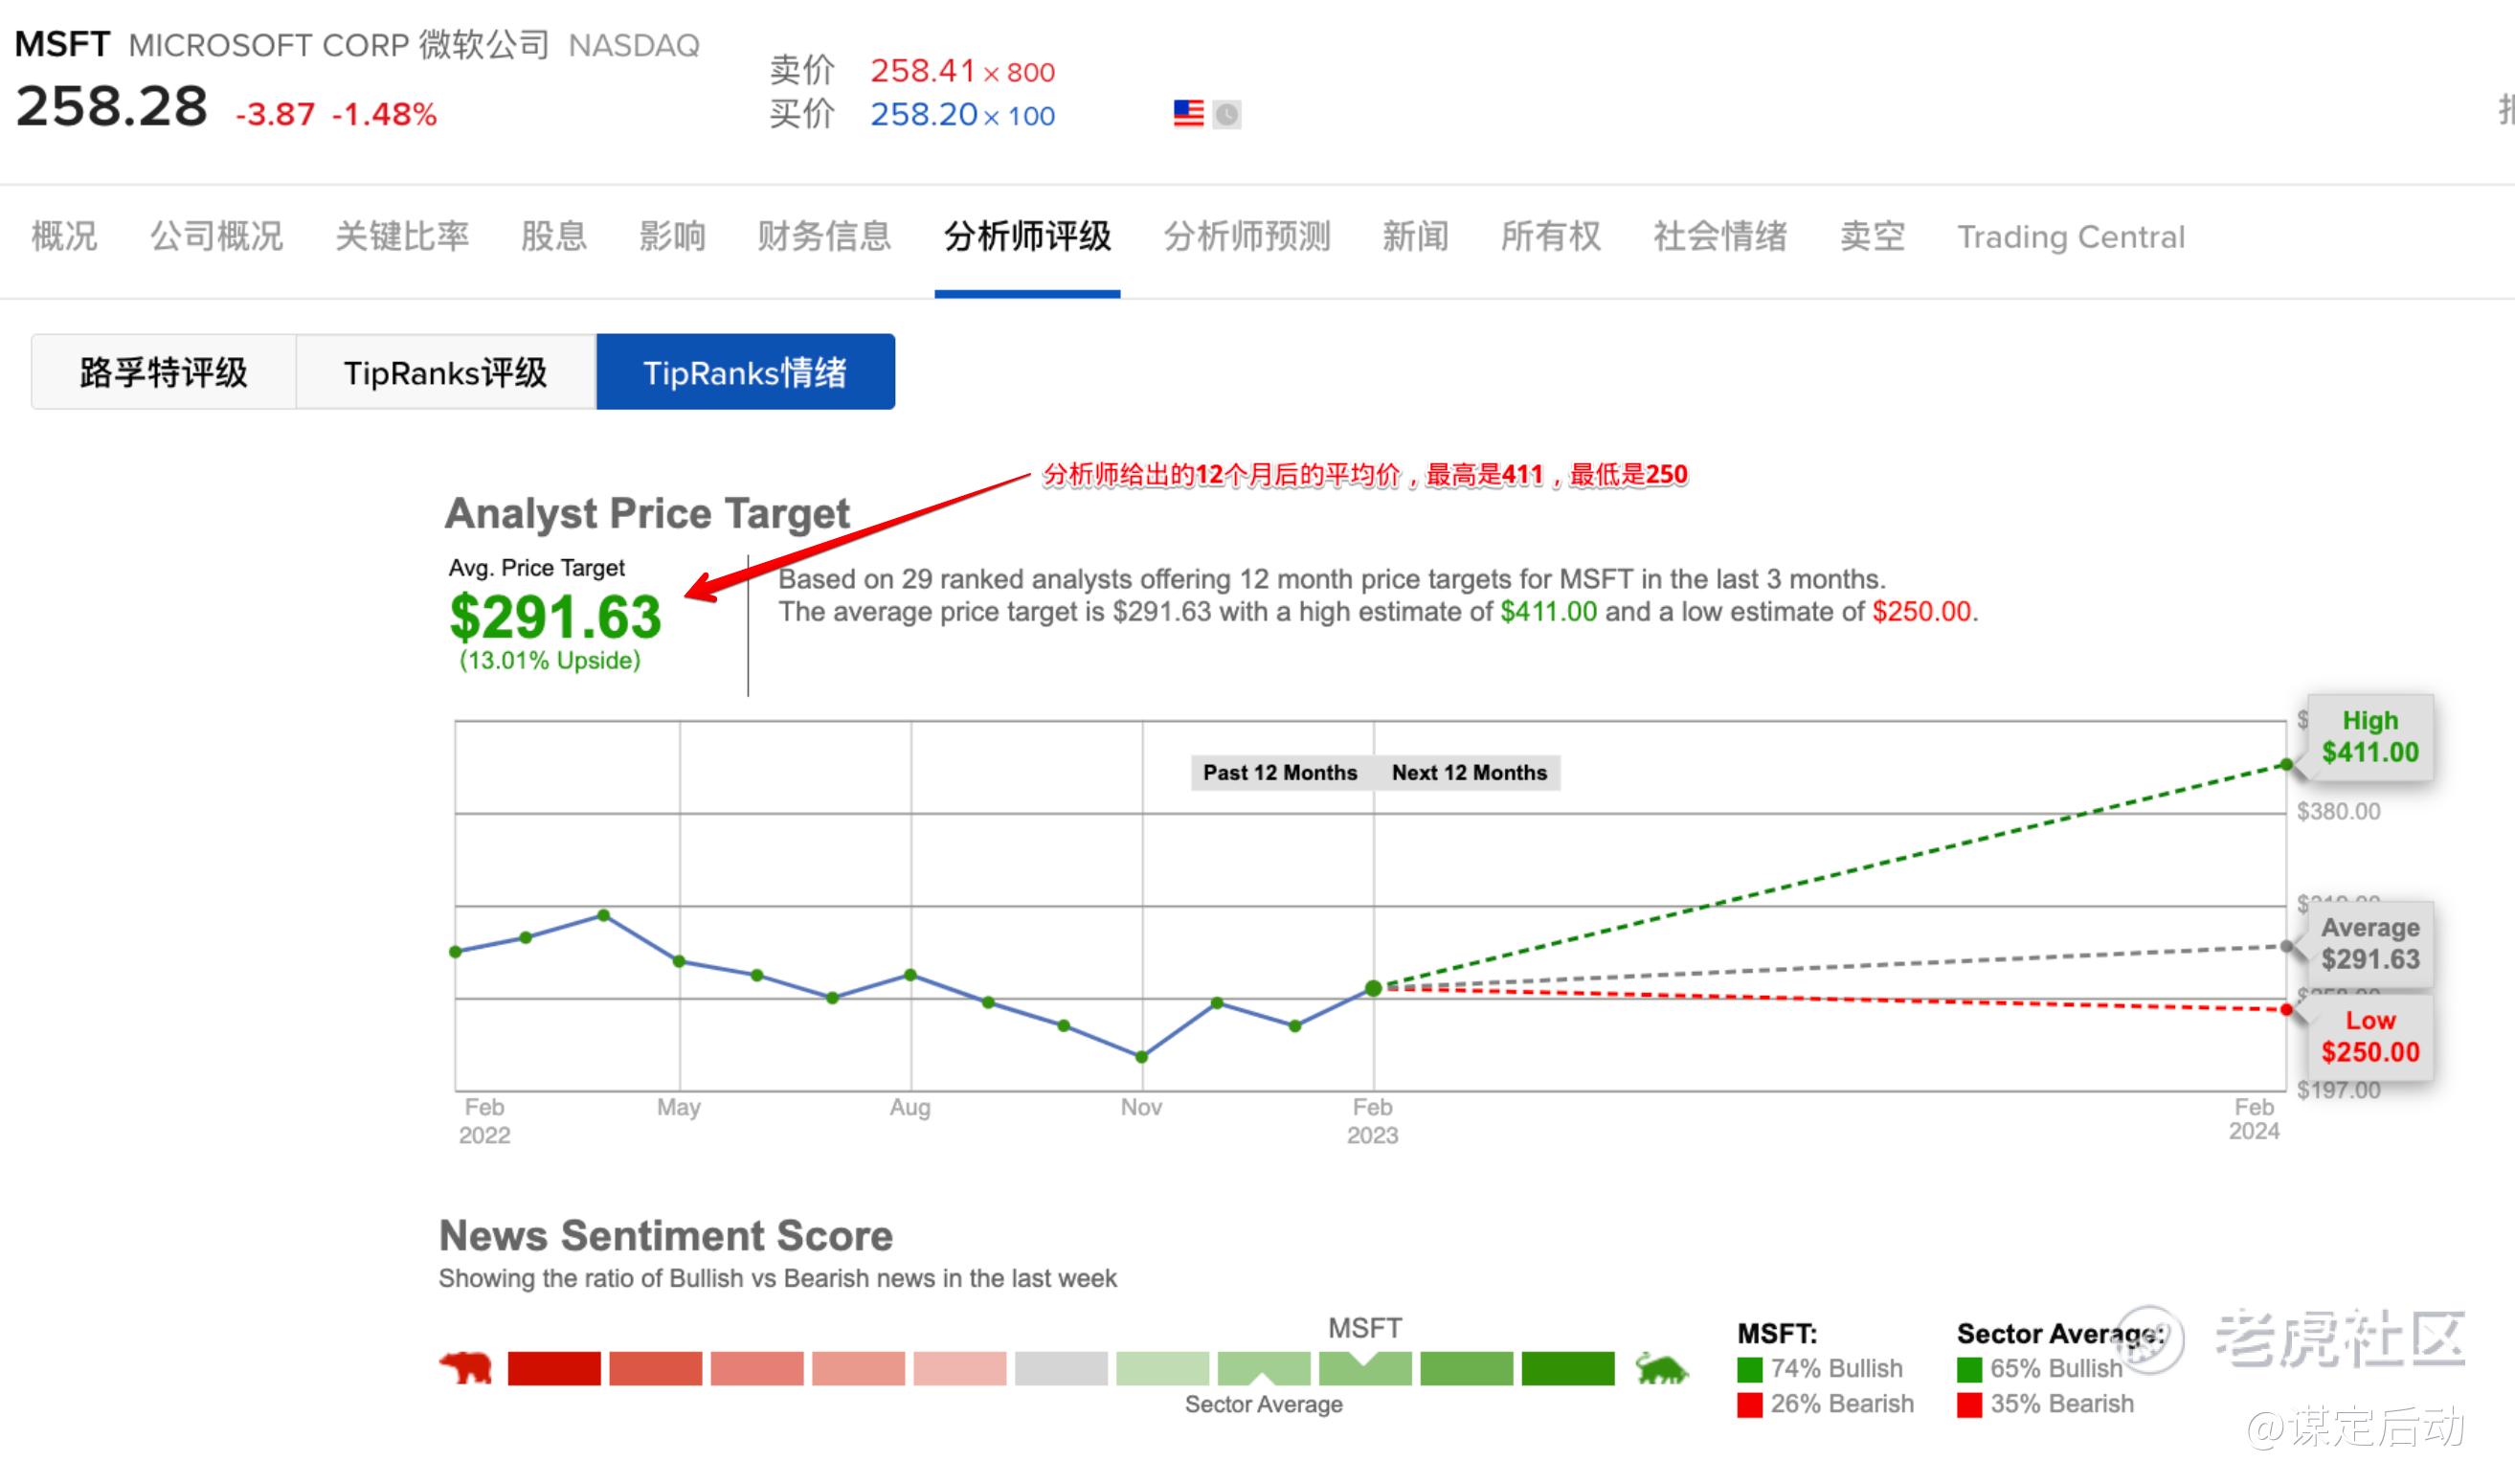Click the 卖价 258.41 × 800 quote
Viewport: 2515px width, 1484px height.
pyautogui.click(x=912, y=70)
